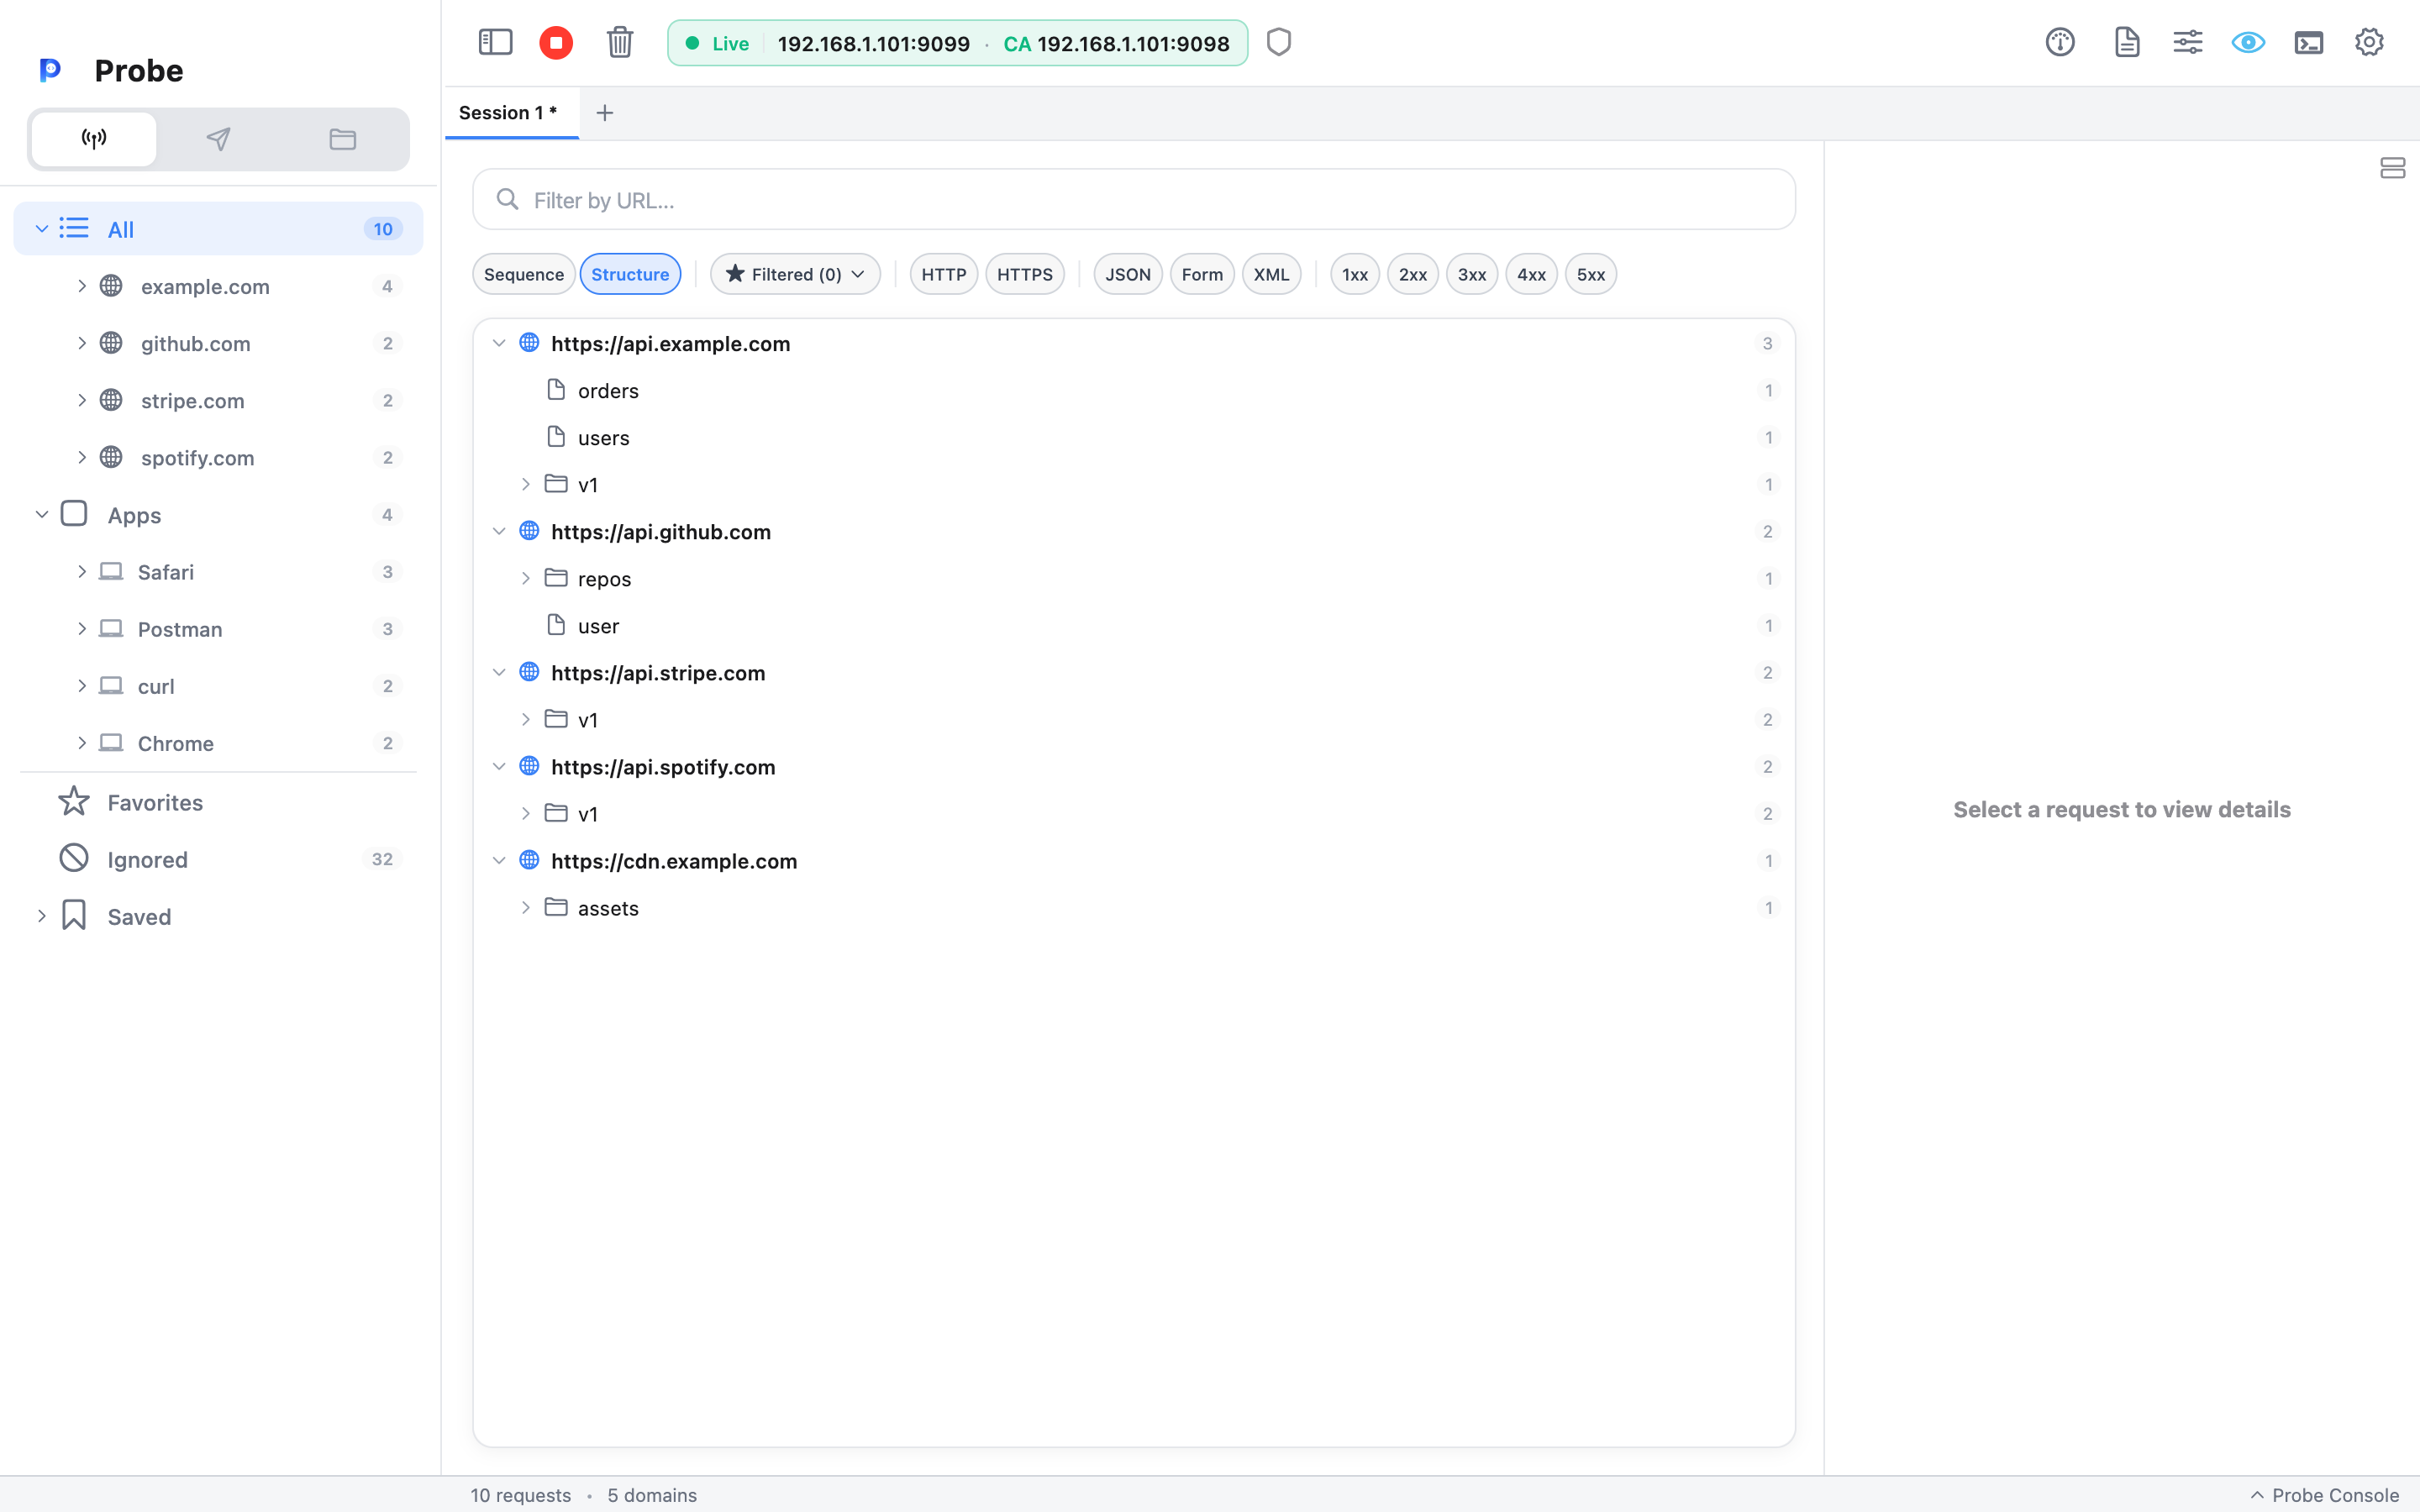Toggle the HTTP filter chip
The height and width of the screenshot is (1512, 2420).
pos(943,274)
